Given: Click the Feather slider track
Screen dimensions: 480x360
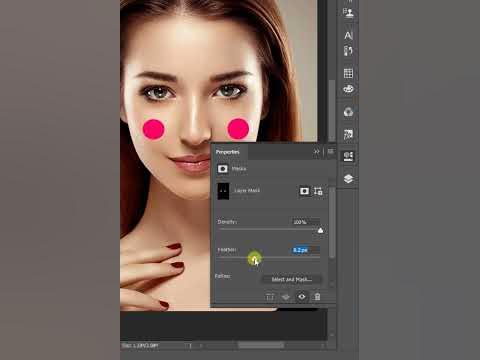Looking at the screenshot, I should 269,258.
